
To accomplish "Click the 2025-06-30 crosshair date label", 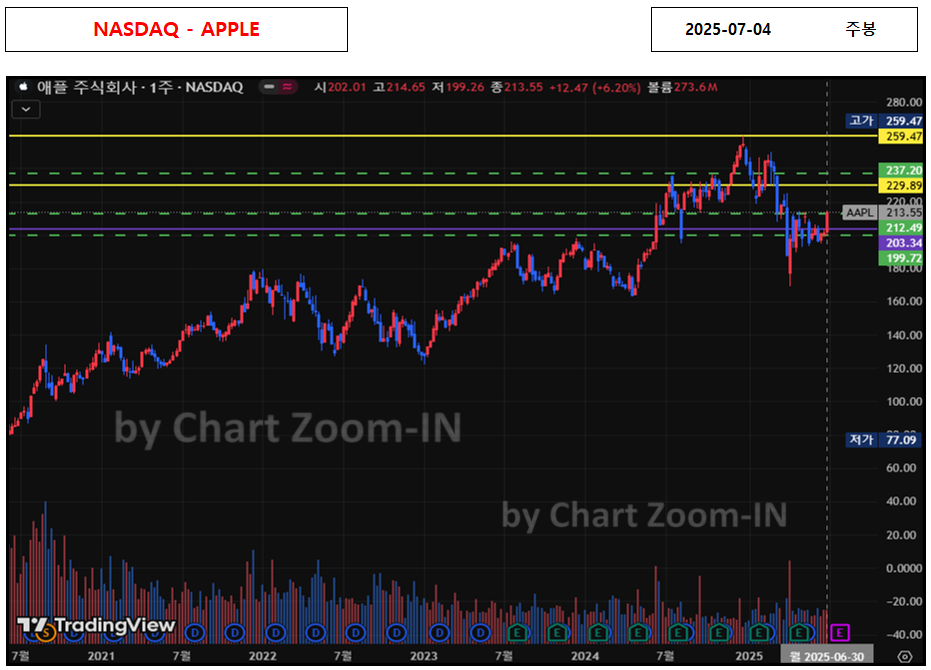I will (x=826, y=656).
